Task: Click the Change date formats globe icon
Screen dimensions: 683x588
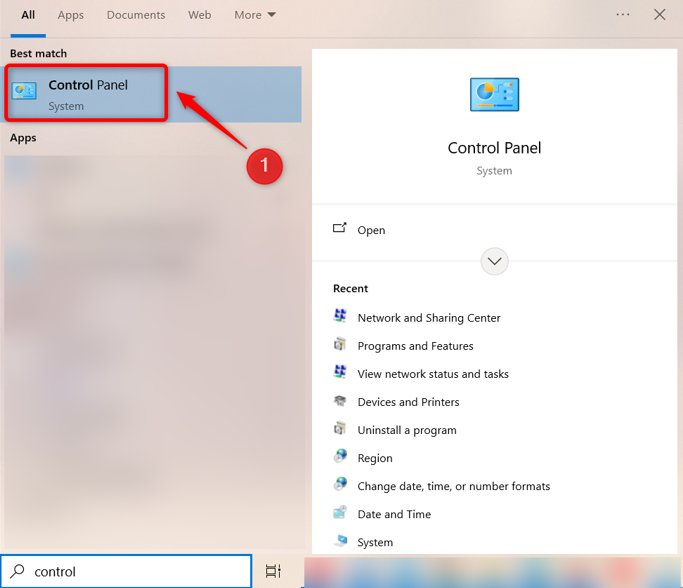Action: (x=340, y=484)
